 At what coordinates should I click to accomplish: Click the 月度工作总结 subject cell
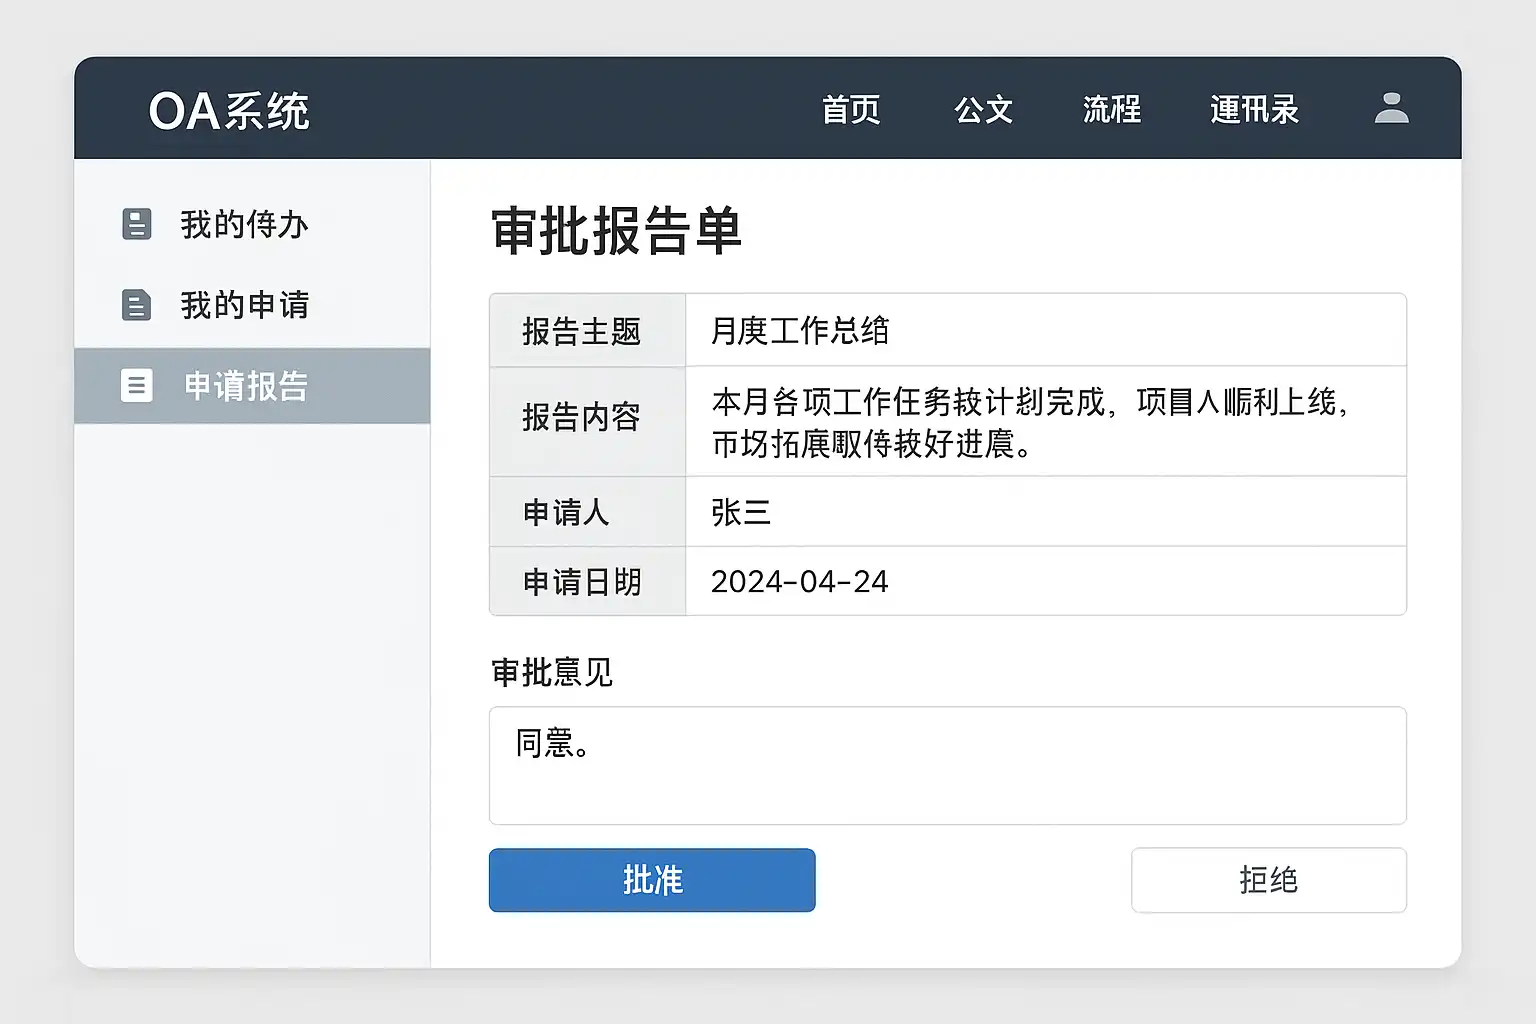click(x=800, y=331)
